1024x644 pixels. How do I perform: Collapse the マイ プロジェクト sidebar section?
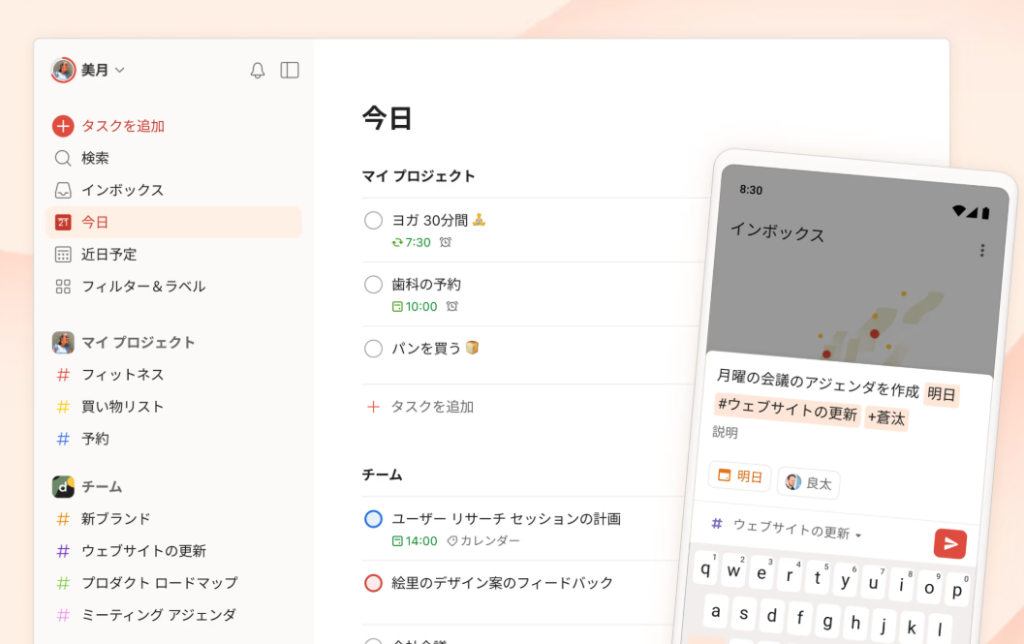tap(124, 342)
